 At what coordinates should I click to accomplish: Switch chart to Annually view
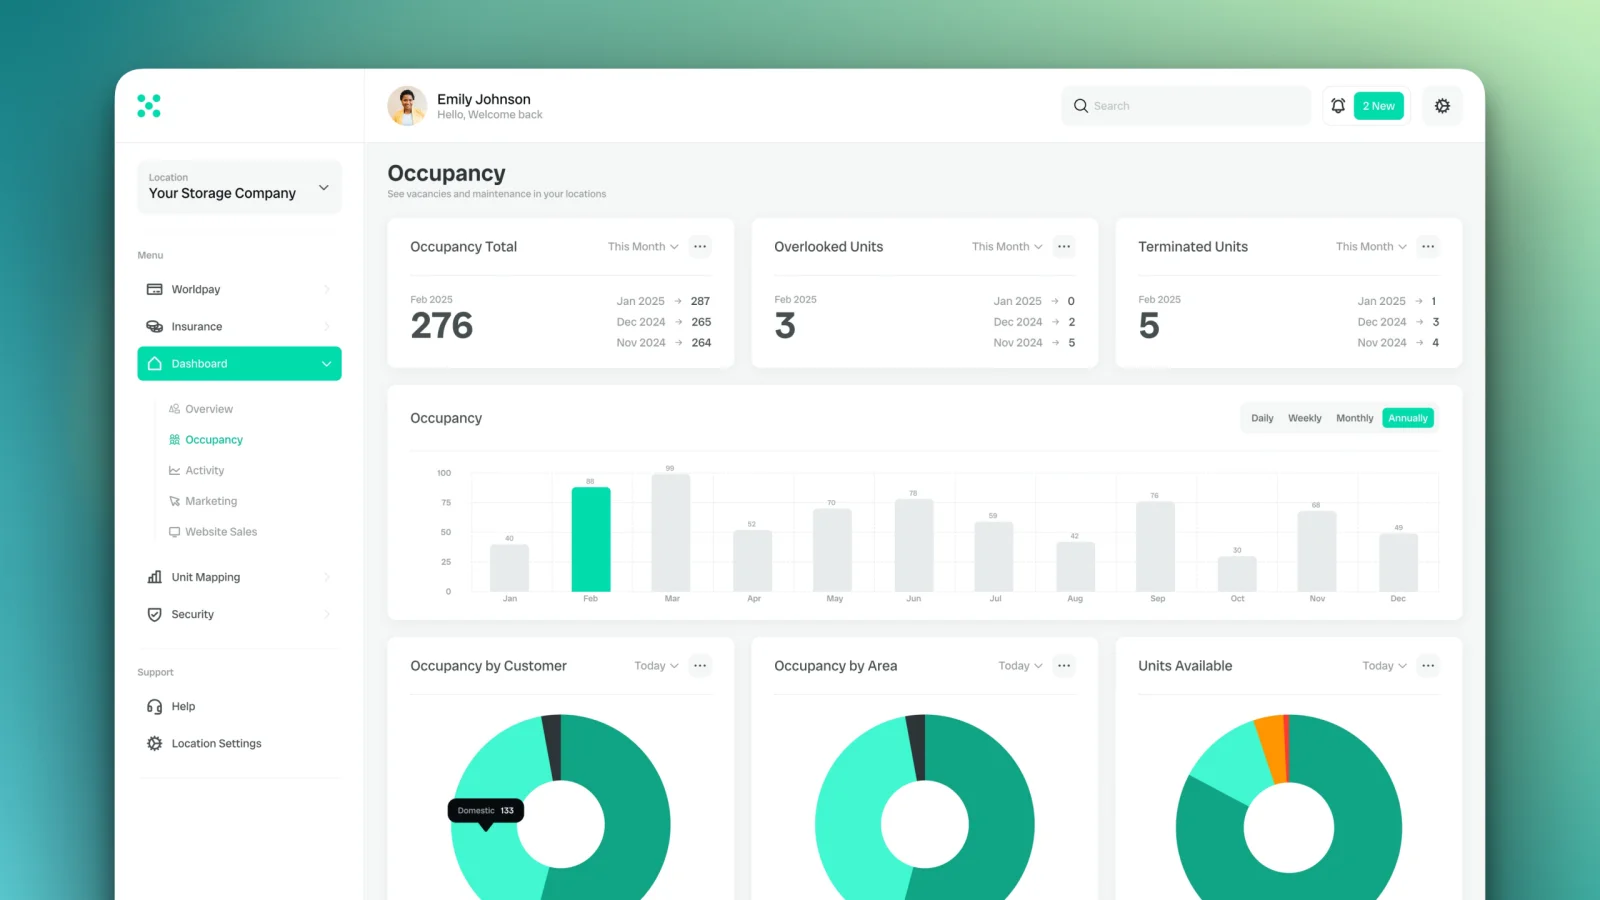pos(1408,418)
